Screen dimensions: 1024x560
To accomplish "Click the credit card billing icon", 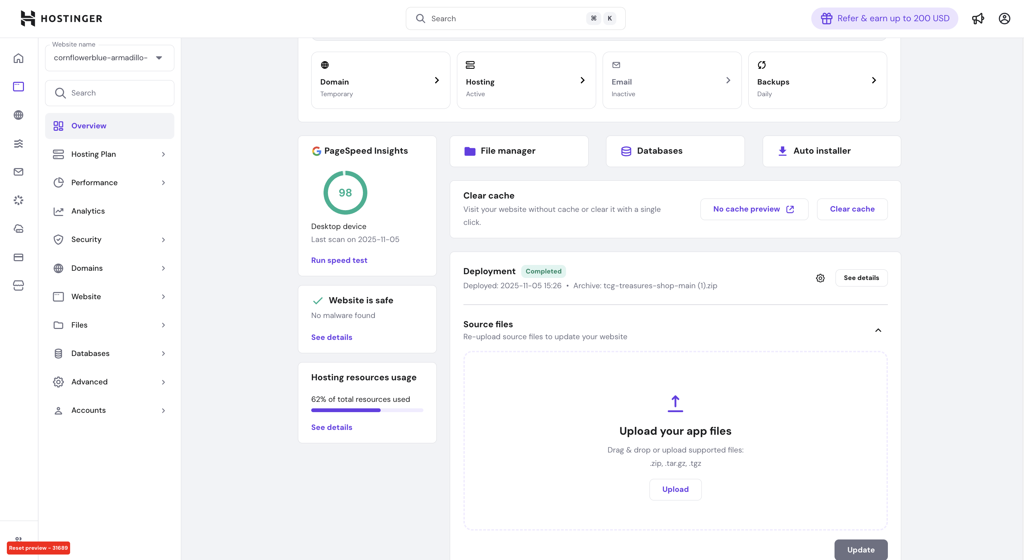I will pyautogui.click(x=18, y=257).
